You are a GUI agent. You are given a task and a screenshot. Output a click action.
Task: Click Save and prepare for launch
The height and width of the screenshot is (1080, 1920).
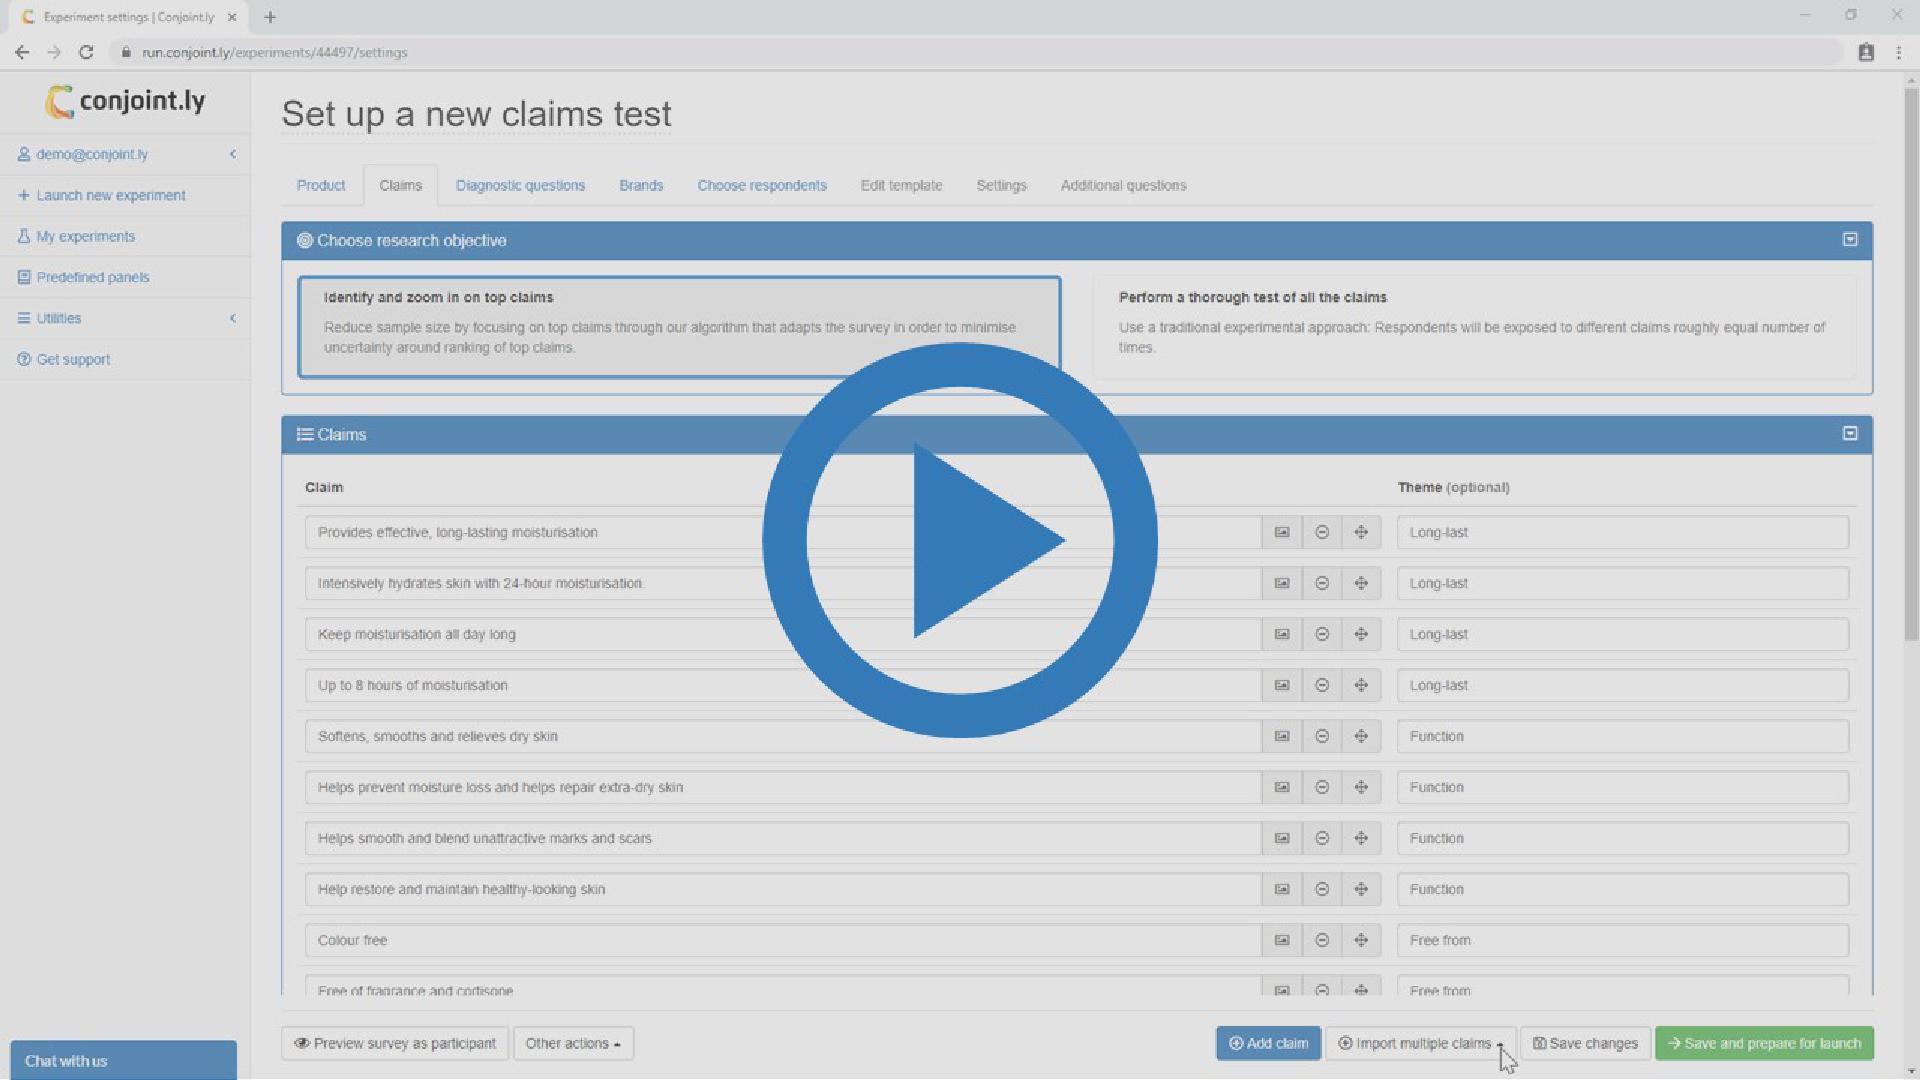click(1763, 1043)
